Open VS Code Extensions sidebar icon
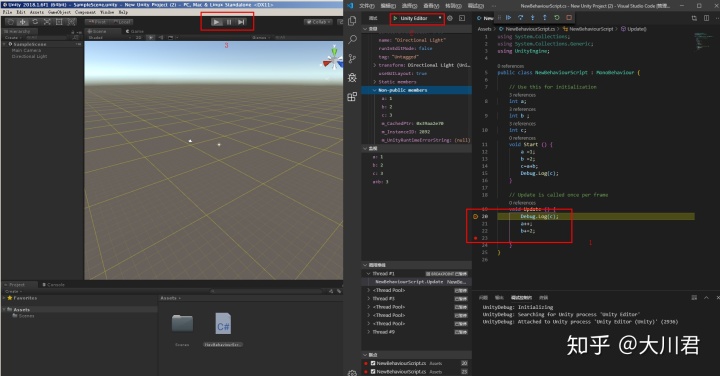 pos(352,96)
